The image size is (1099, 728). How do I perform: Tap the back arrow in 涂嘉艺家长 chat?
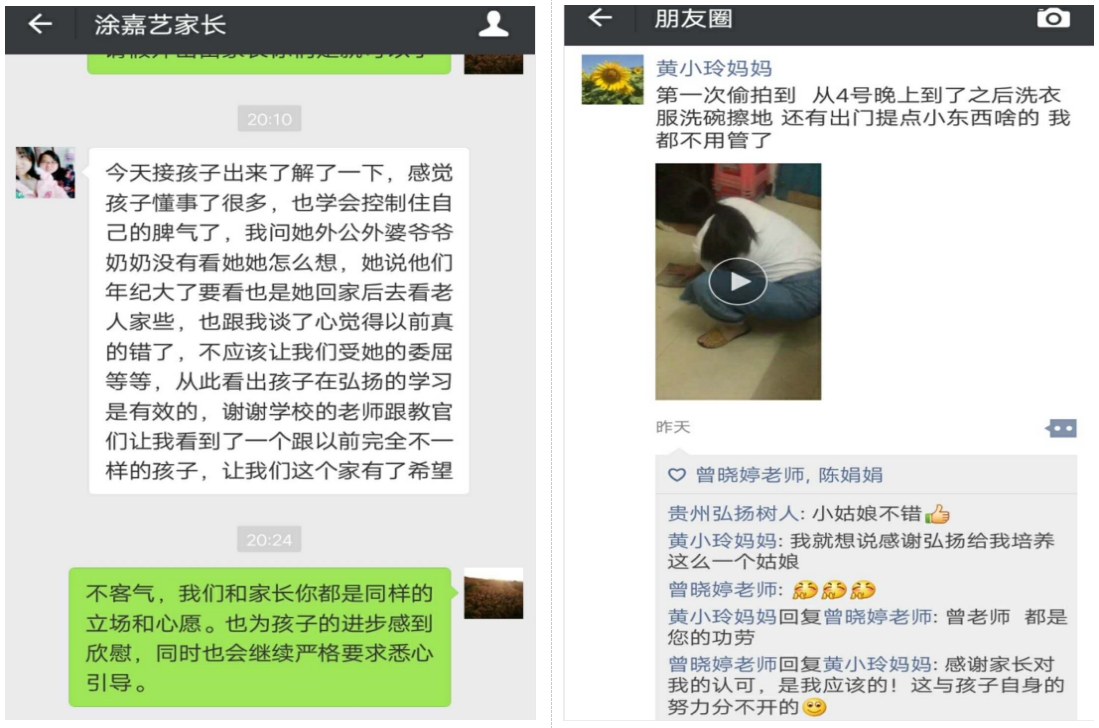(40, 25)
